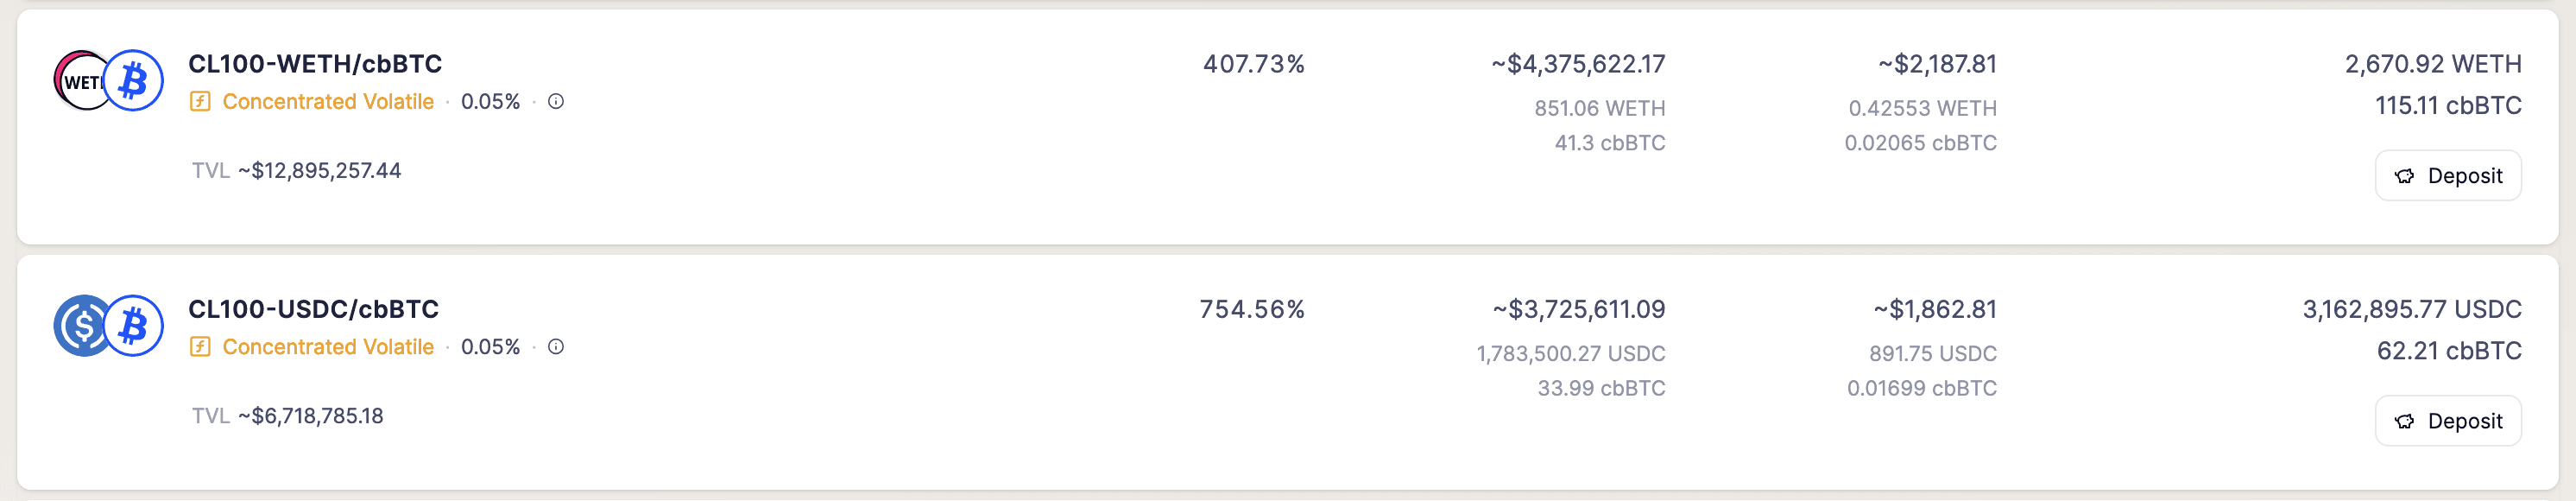This screenshot has width=2576, height=501.
Task: Deposit into the CL100-WETH/cbBTC pool
Action: (x=2447, y=176)
